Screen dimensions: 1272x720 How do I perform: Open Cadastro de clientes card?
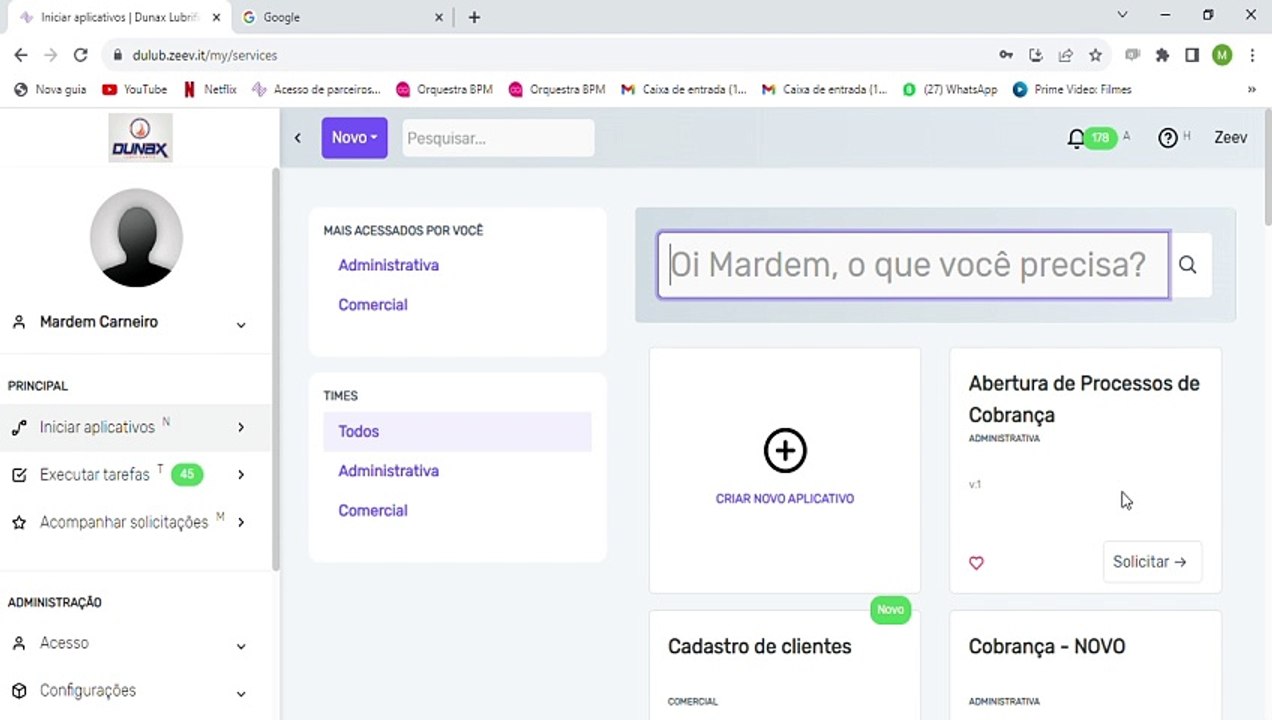[x=785, y=665]
